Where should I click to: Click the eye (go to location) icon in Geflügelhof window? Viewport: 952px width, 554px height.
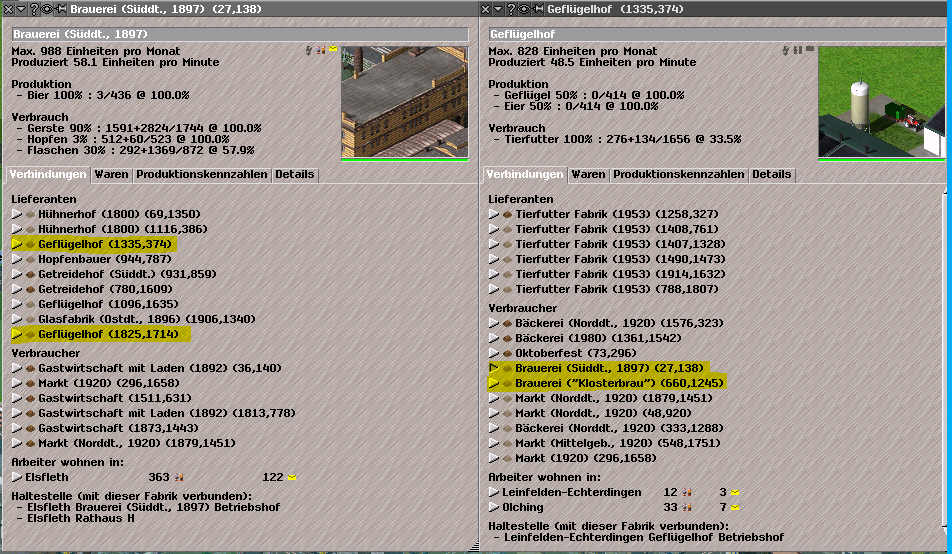pyautogui.click(x=524, y=8)
